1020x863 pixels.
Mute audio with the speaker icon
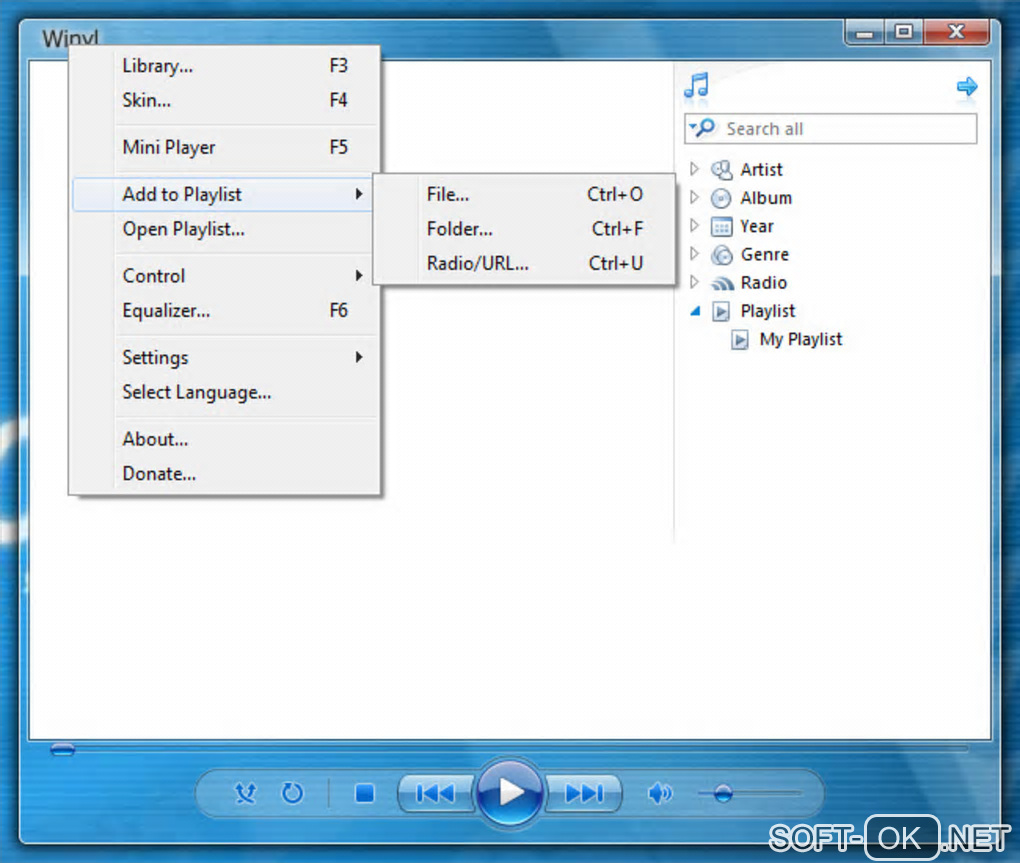[660, 793]
